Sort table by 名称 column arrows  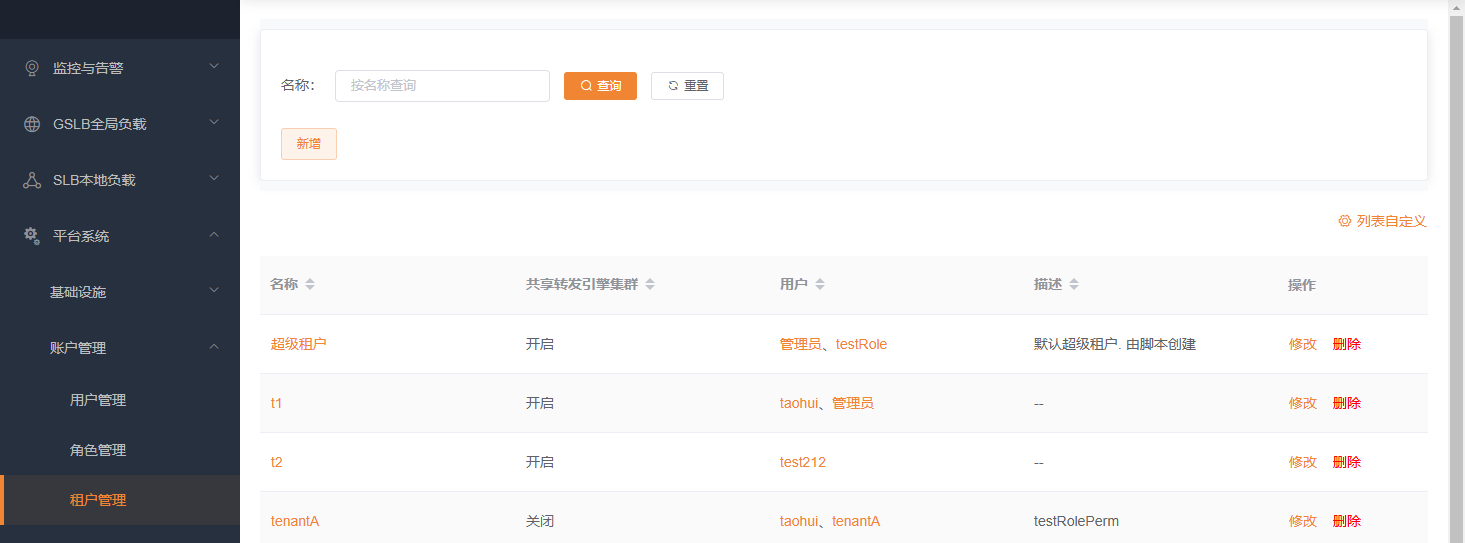point(310,285)
